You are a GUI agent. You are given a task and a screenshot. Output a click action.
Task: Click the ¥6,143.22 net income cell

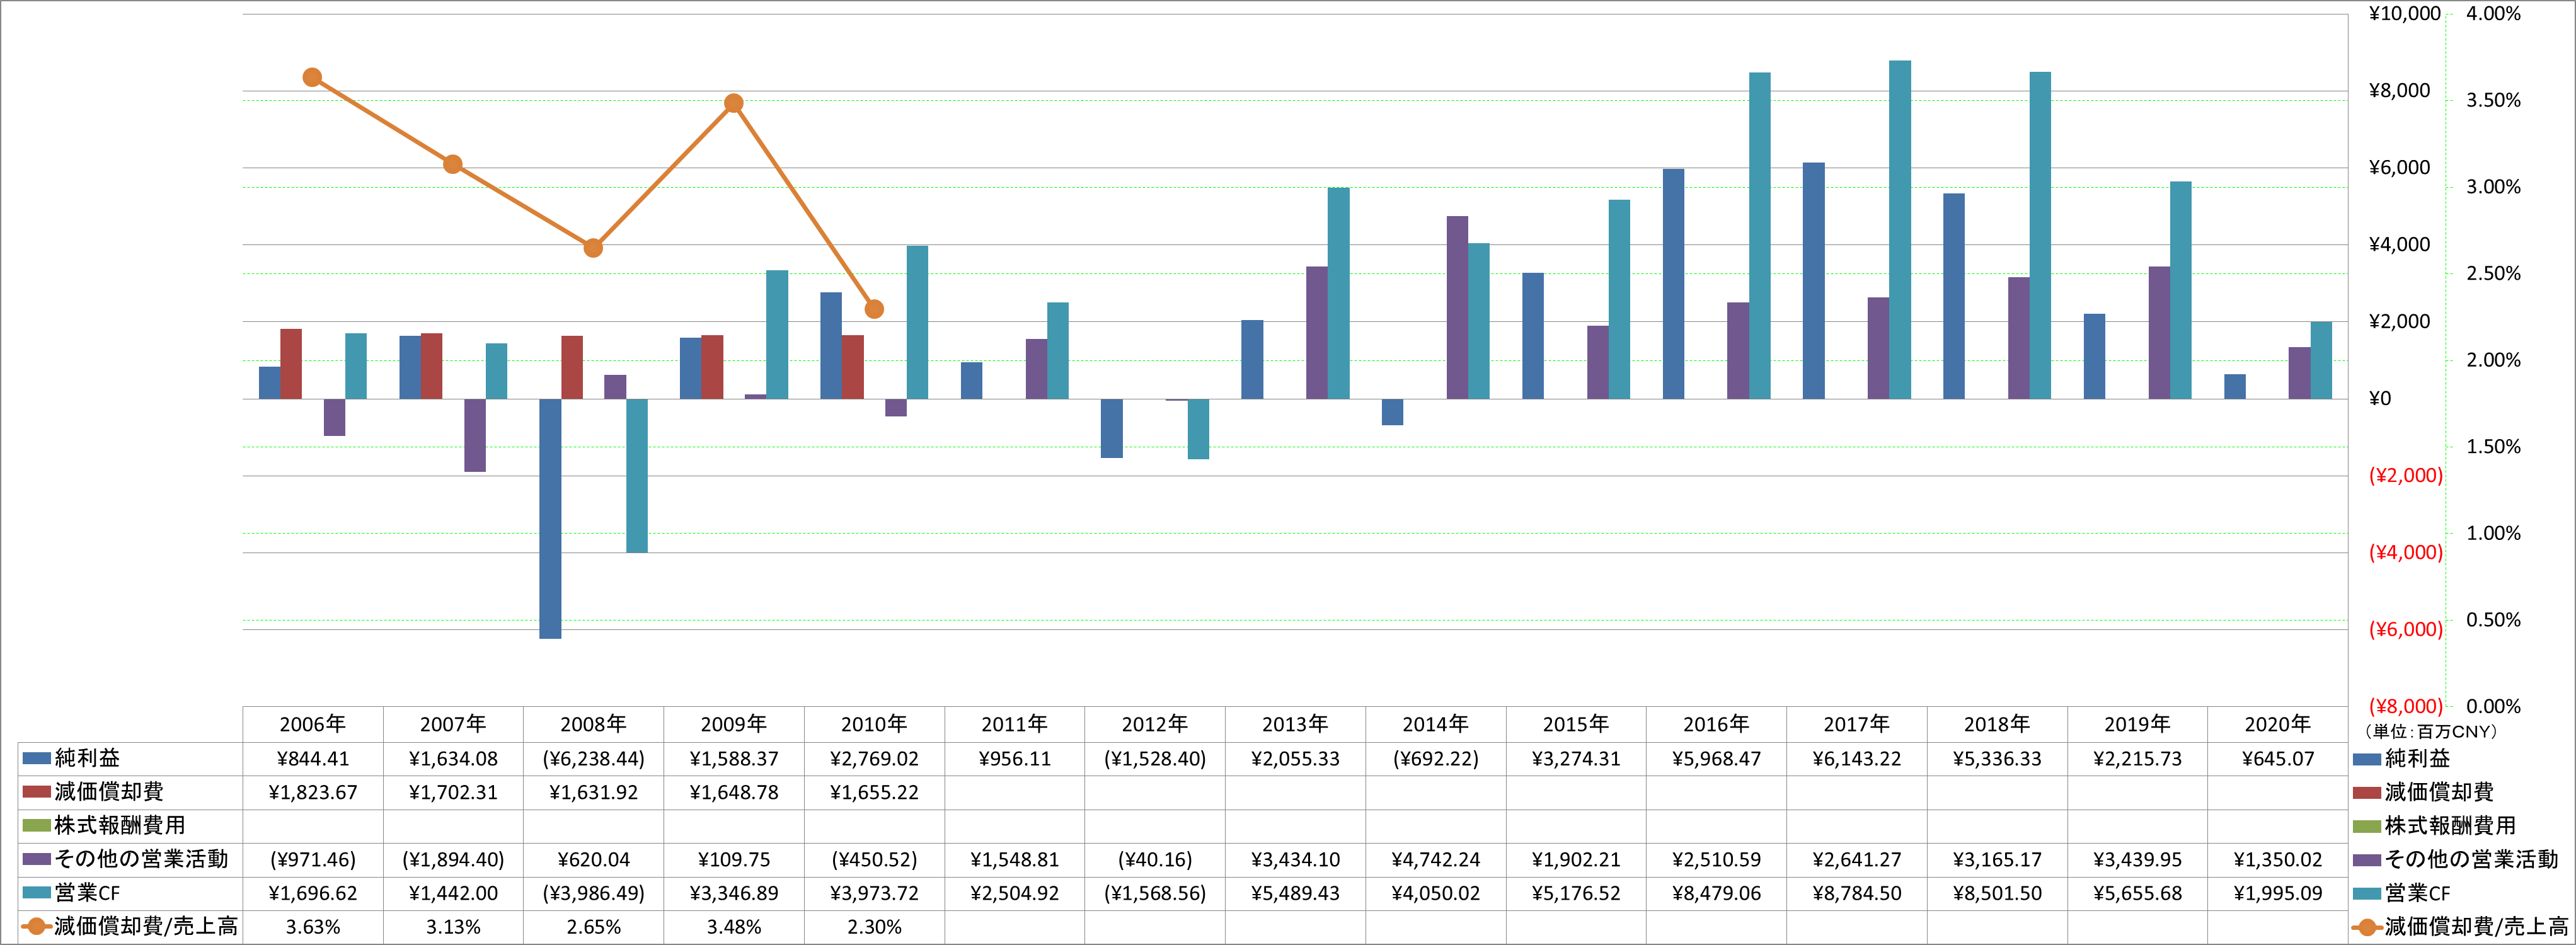(1856, 759)
